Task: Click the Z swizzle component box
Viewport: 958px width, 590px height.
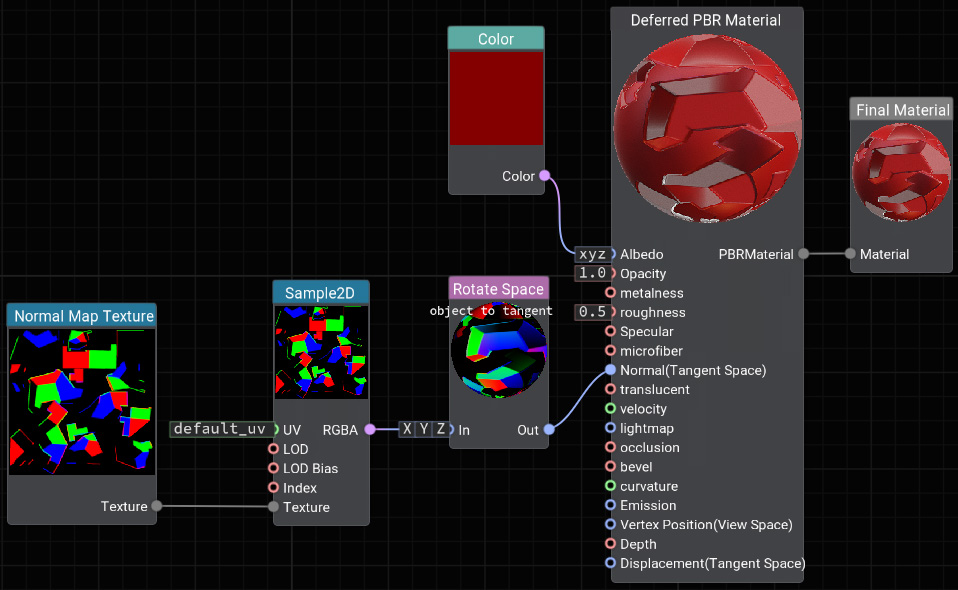Action: coord(440,429)
